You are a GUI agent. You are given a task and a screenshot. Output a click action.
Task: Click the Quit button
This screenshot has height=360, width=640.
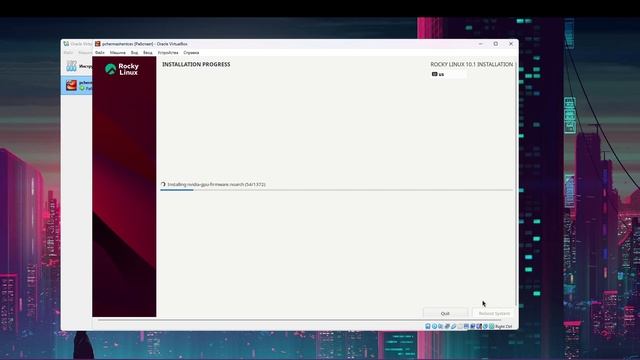point(445,313)
